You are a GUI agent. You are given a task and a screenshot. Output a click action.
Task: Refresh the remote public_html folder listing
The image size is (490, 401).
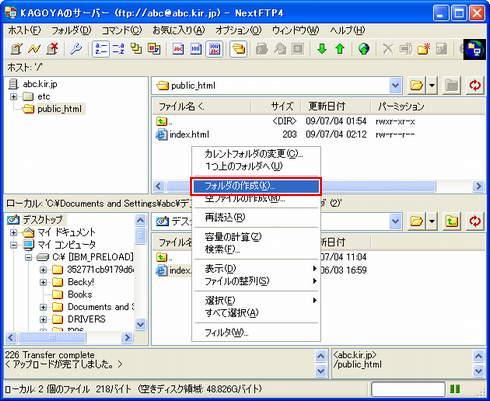point(475,85)
